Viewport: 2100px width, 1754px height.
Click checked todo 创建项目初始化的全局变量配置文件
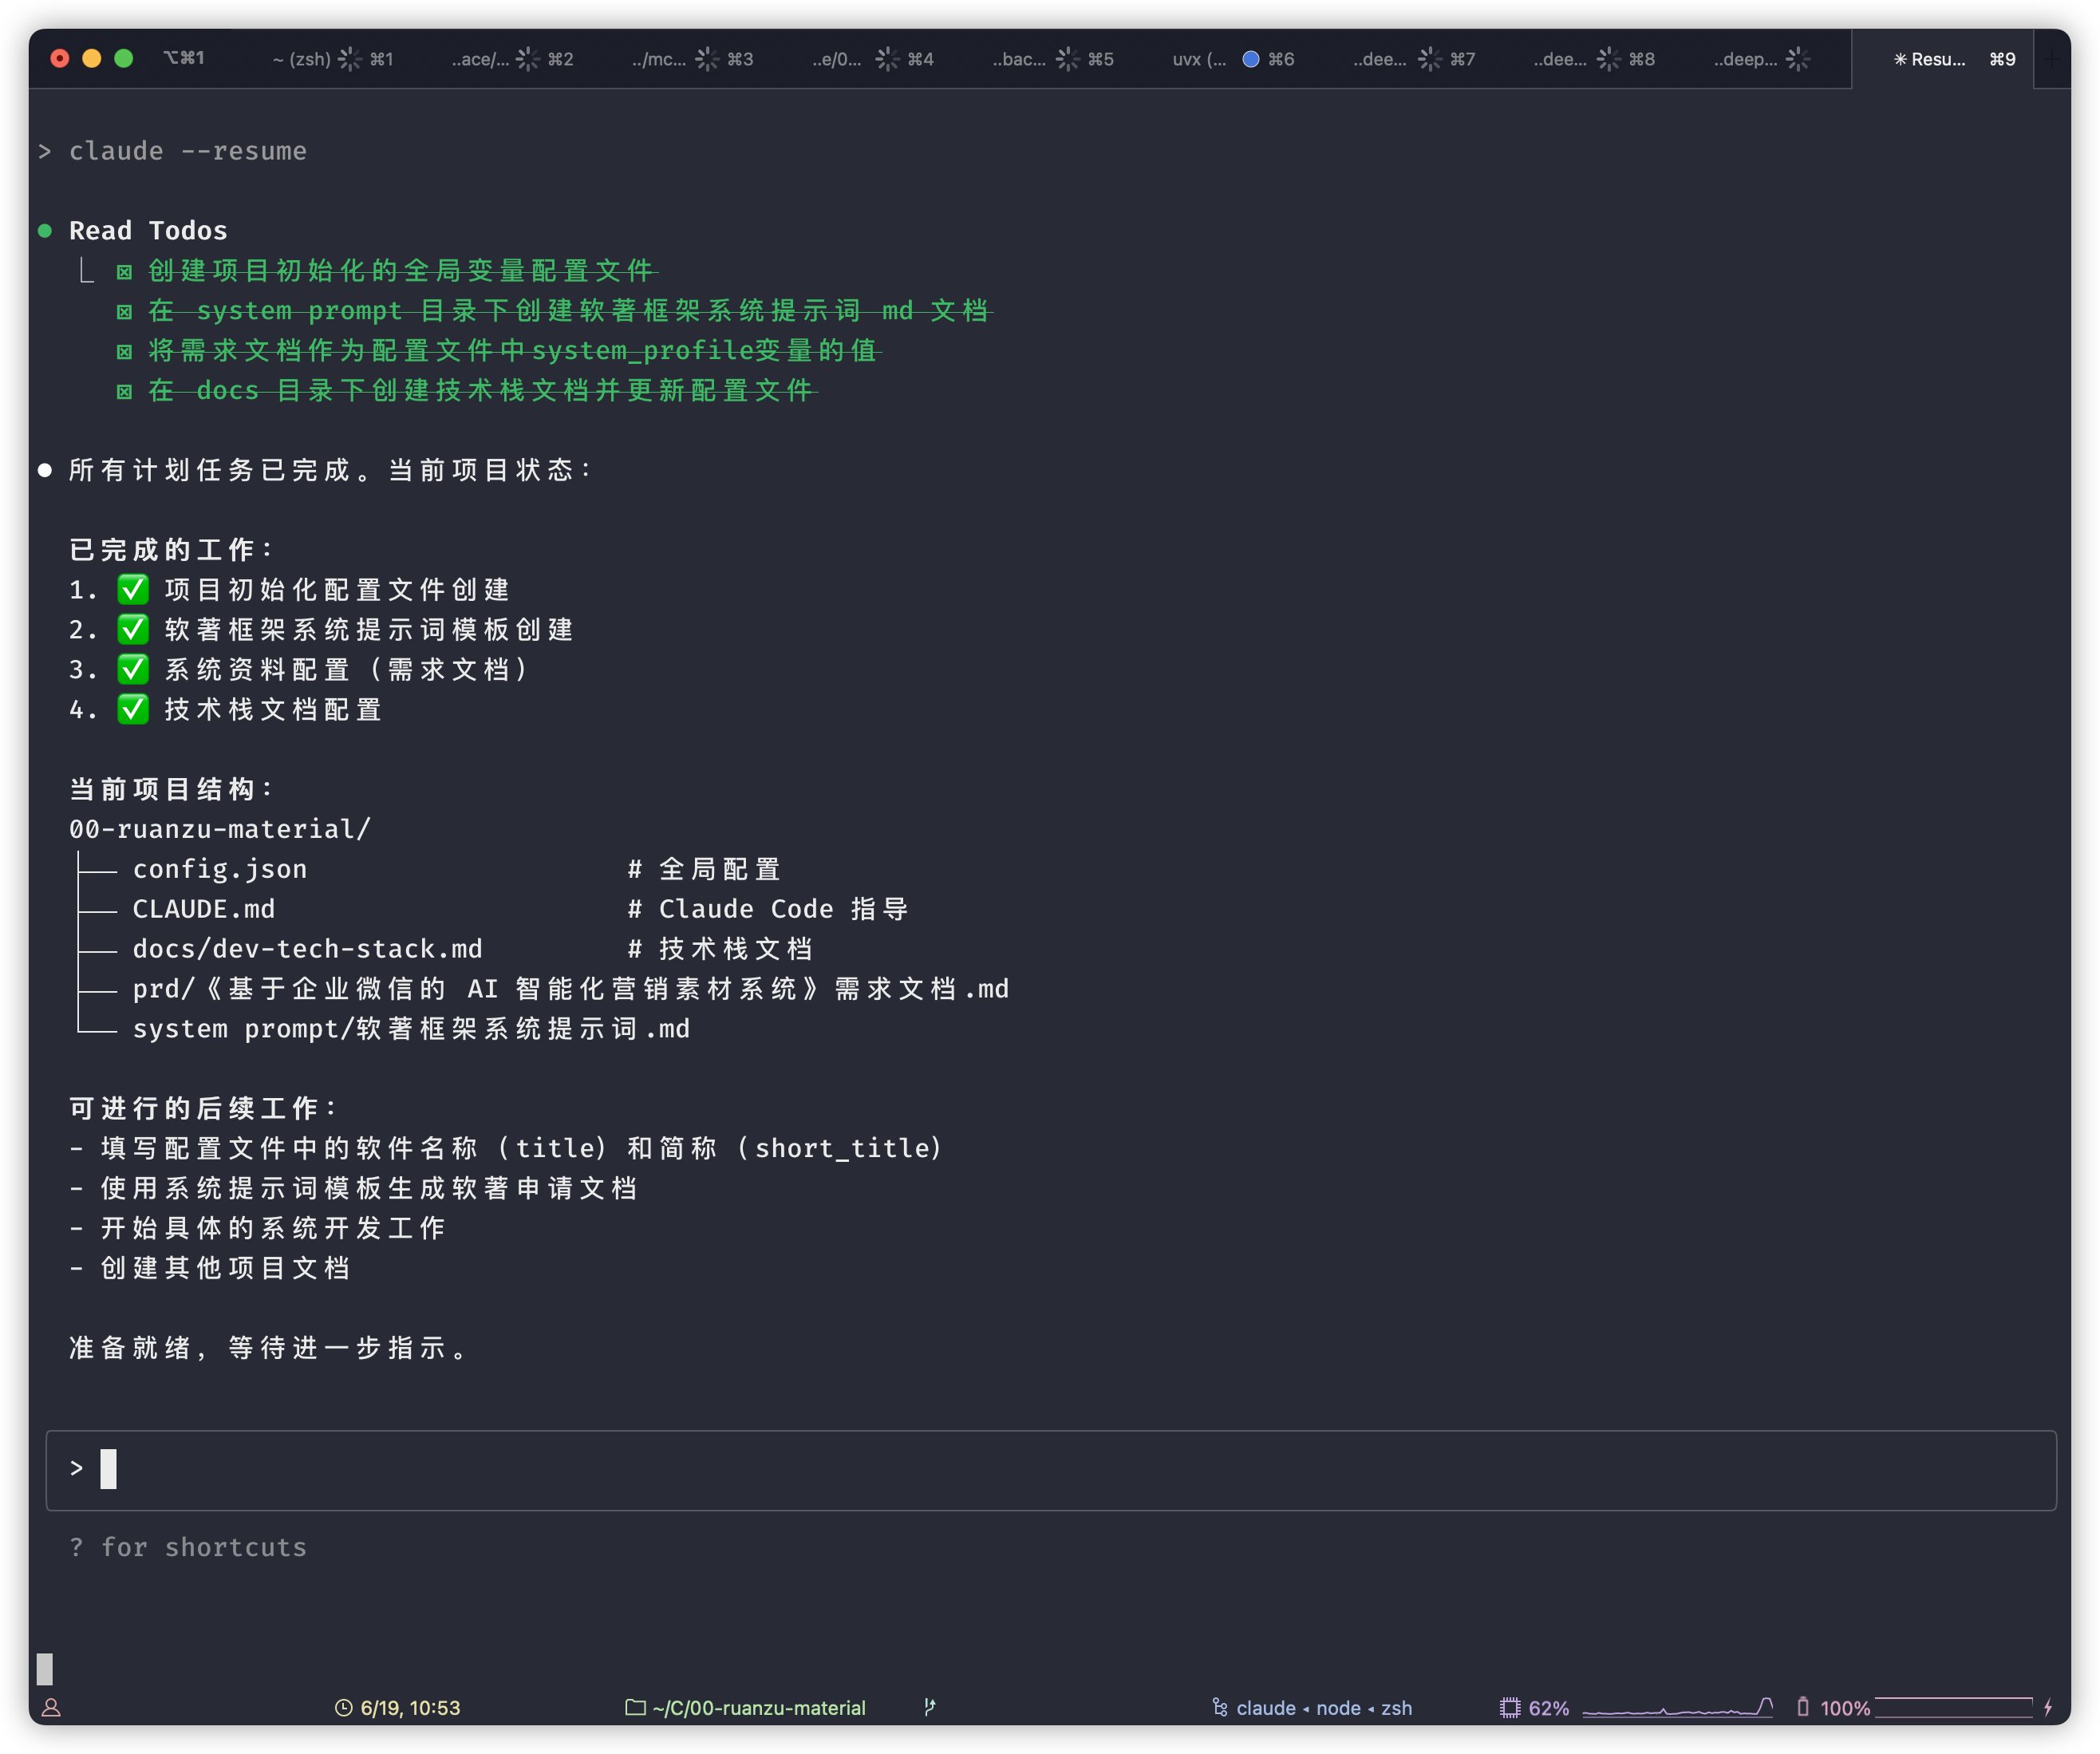pyautogui.click(x=400, y=271)
